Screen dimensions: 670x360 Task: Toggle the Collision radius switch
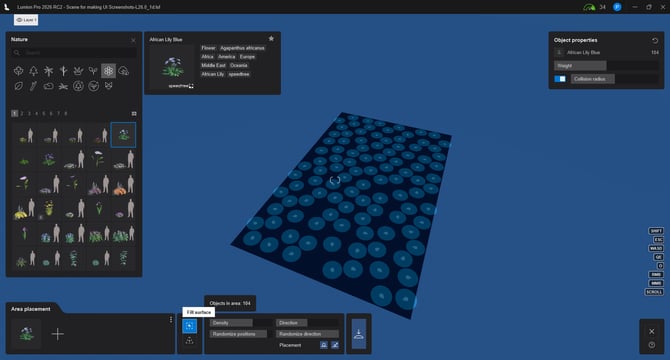coord(560,79)
